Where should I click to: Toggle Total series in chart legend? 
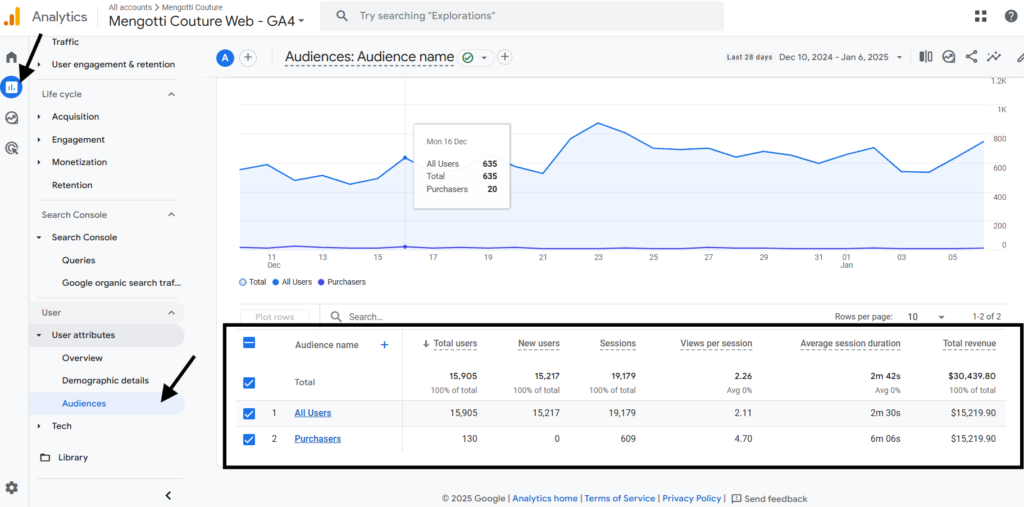click(253, 282)
